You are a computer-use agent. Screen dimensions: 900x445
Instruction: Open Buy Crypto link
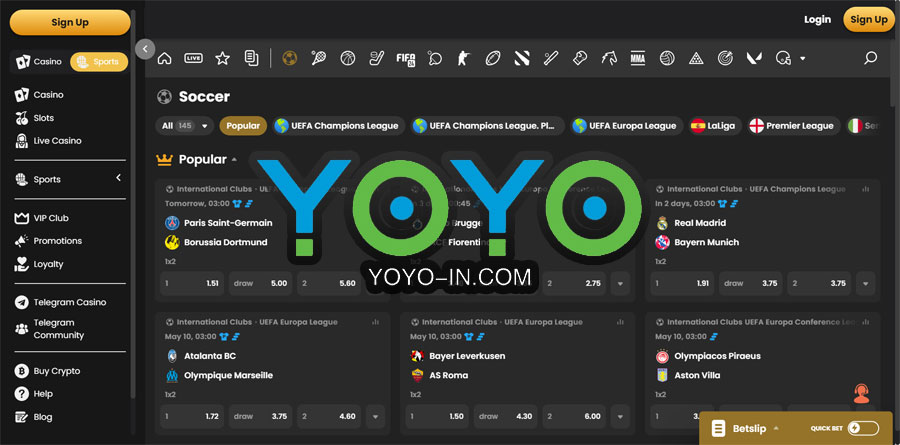[x=56, y=371]
